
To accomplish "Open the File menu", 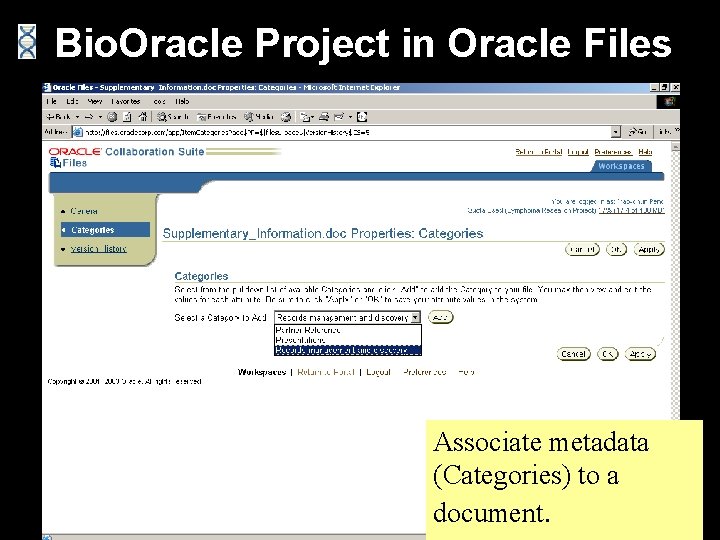I will (51, 101).
